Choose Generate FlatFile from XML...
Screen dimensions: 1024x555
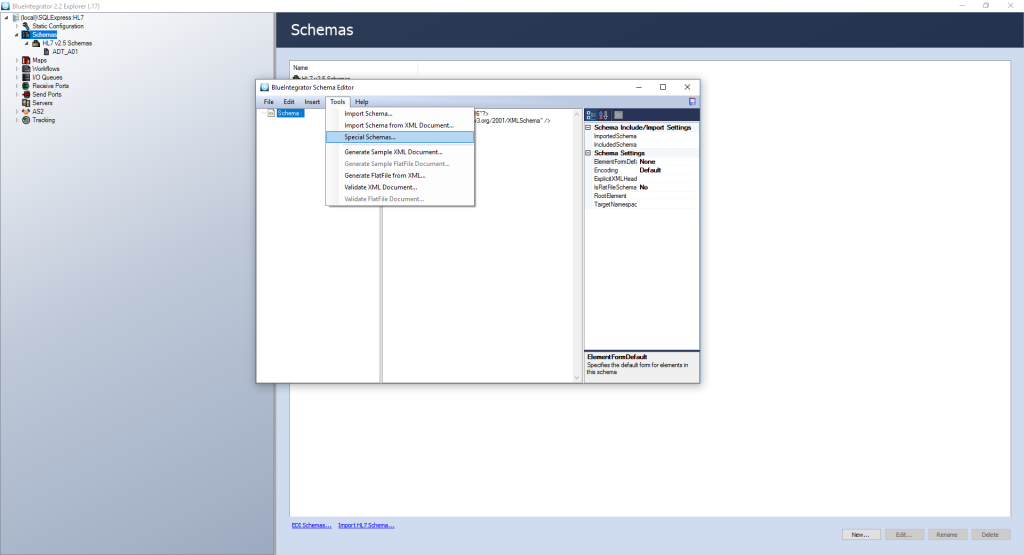point(400,175)
